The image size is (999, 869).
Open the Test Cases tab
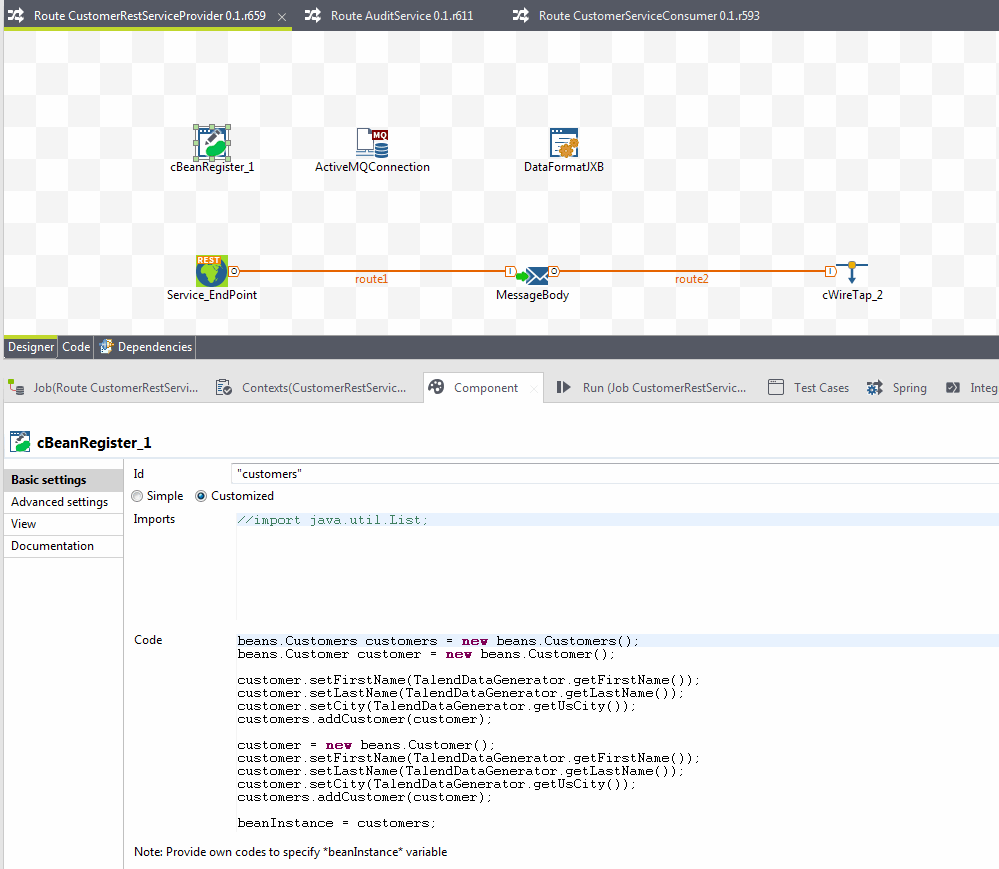[820, 388]
